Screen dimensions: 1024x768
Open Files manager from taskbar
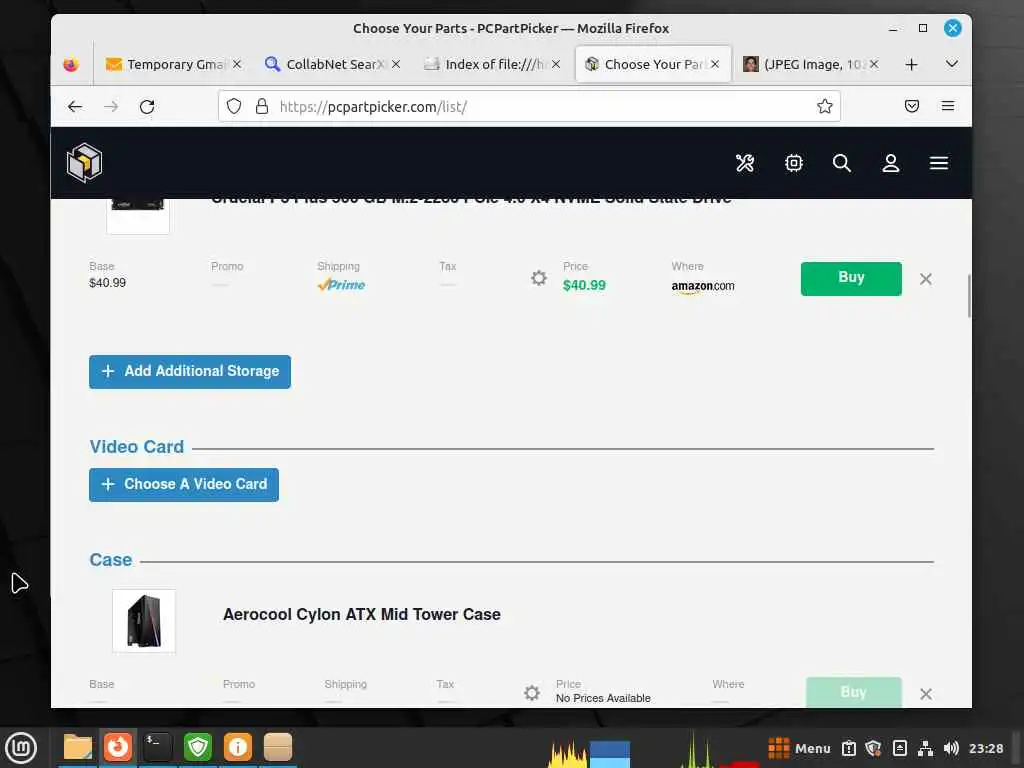[x=78, y=747]
